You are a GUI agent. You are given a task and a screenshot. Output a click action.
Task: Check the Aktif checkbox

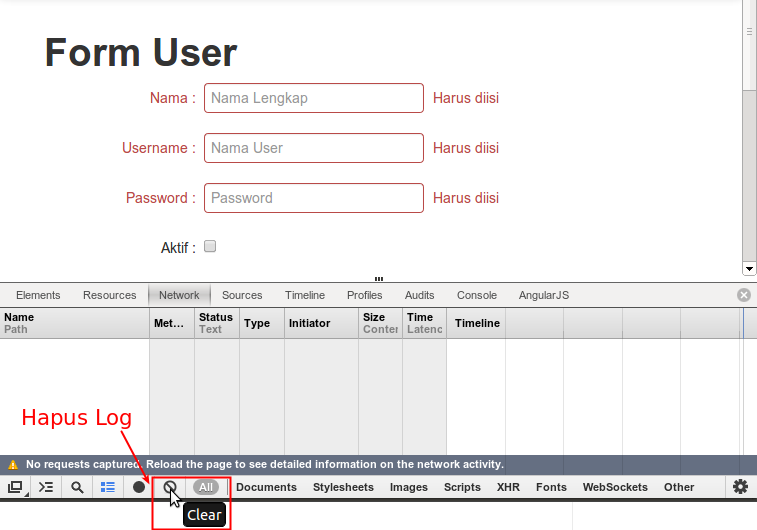[x=210, y=246]
